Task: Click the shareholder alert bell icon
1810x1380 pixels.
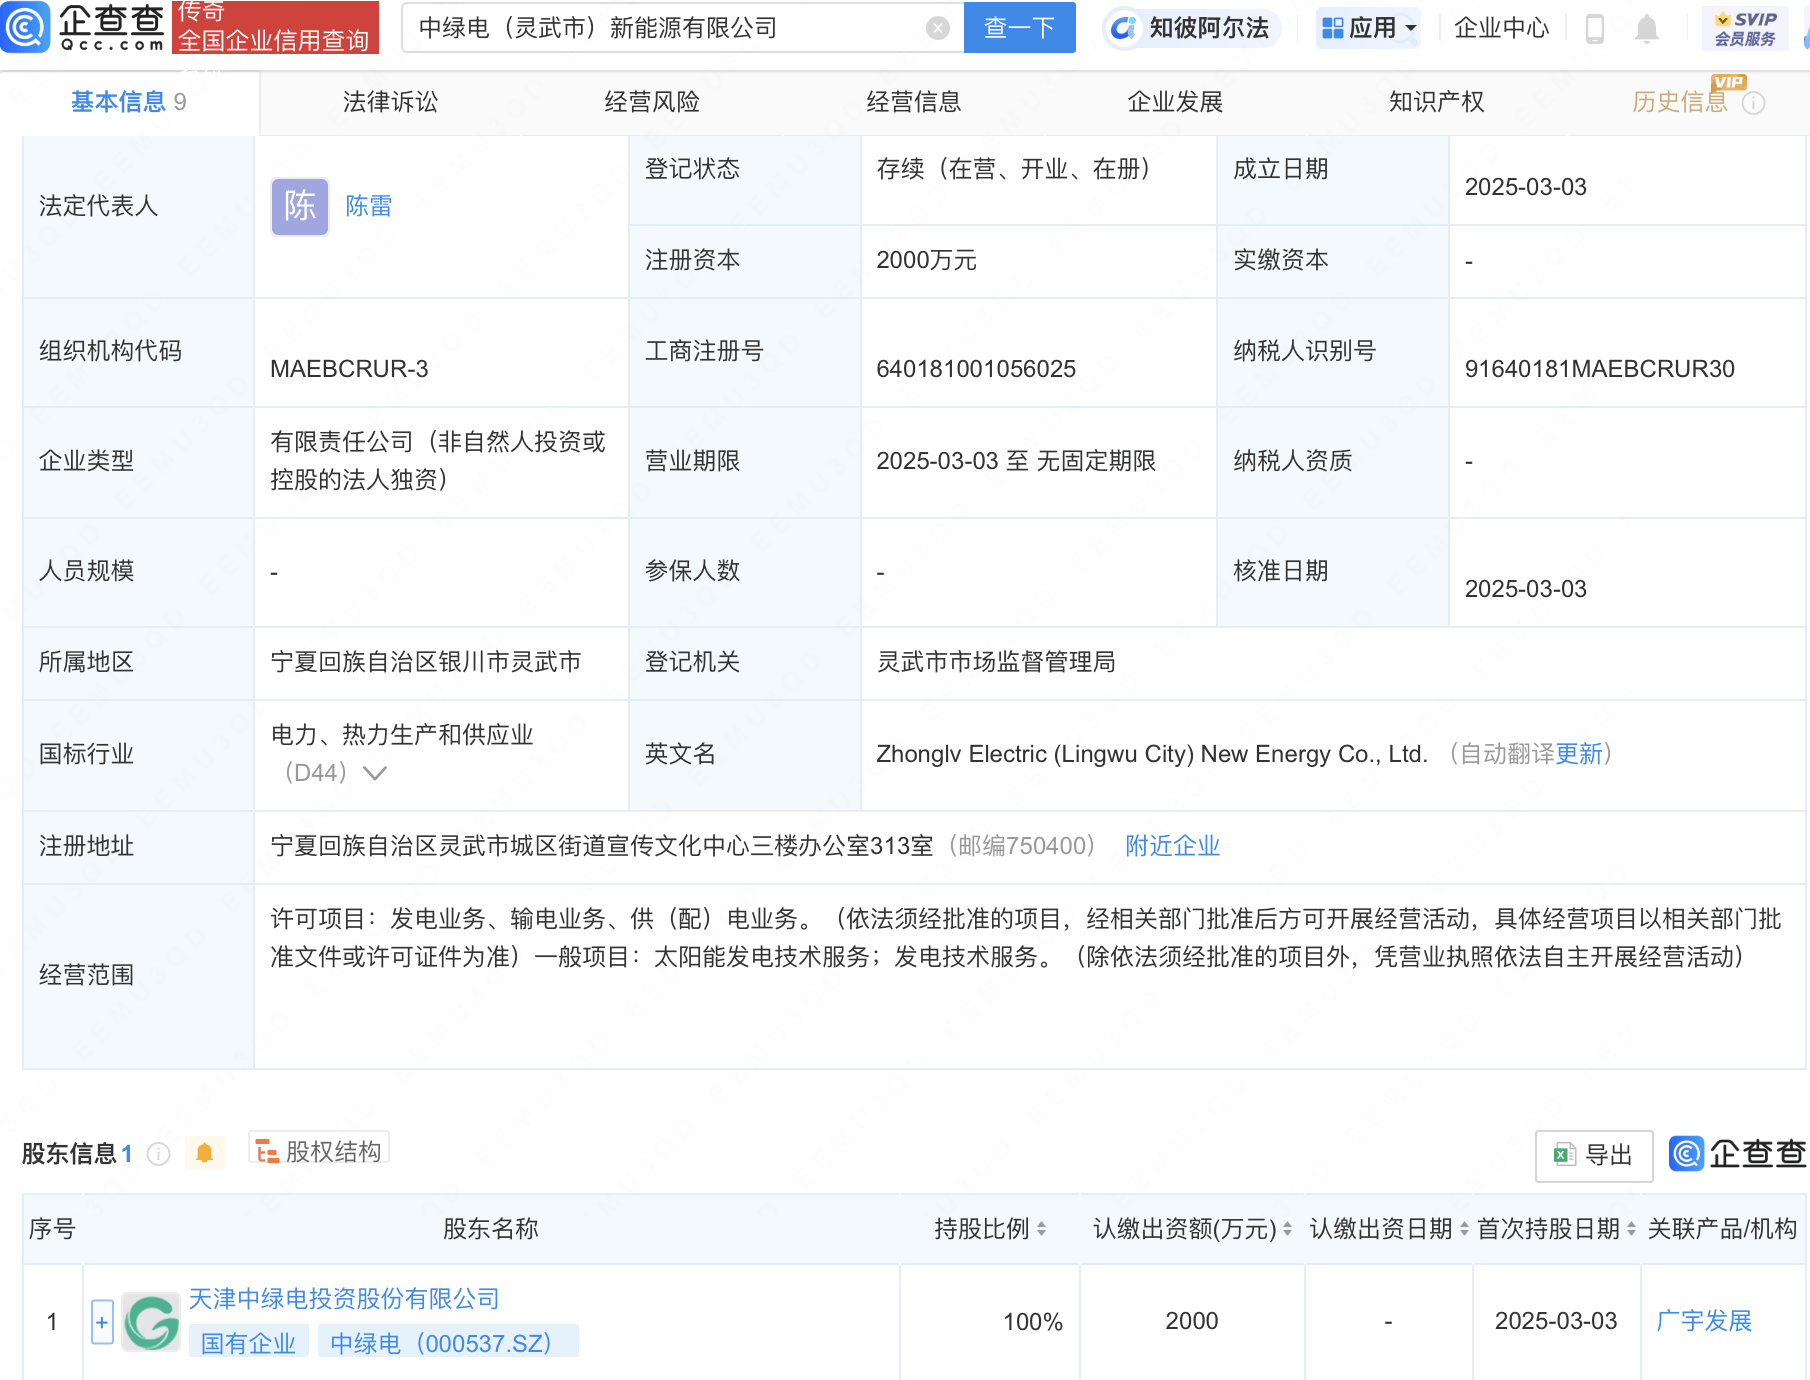Action: click(205, 1153)
